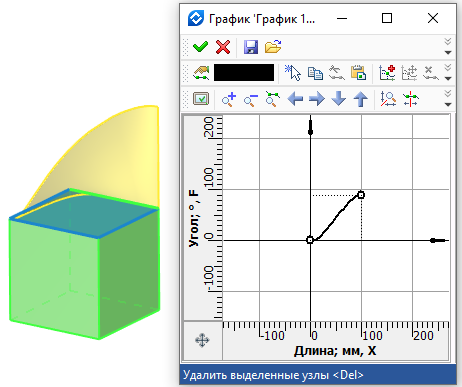Viewport: 462px width, 387px height.
Task: Close the График window
Action: [433, 18]
